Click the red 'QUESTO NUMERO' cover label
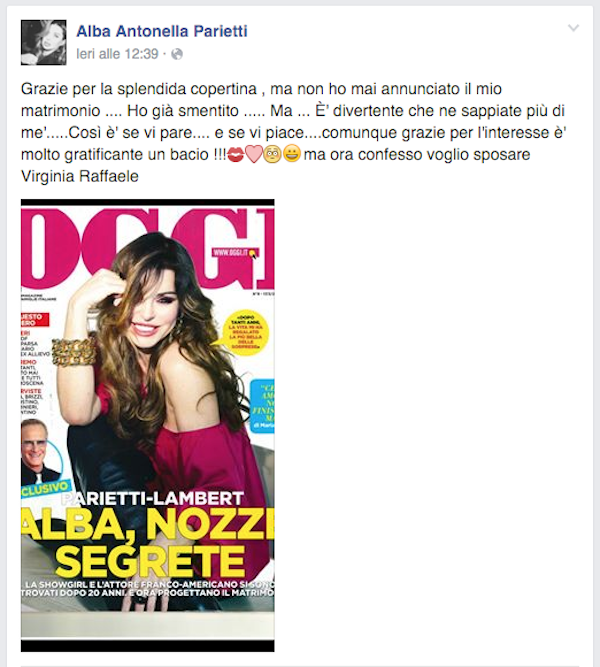The height and width of the screenshot is (667, 600). point(35,320)
